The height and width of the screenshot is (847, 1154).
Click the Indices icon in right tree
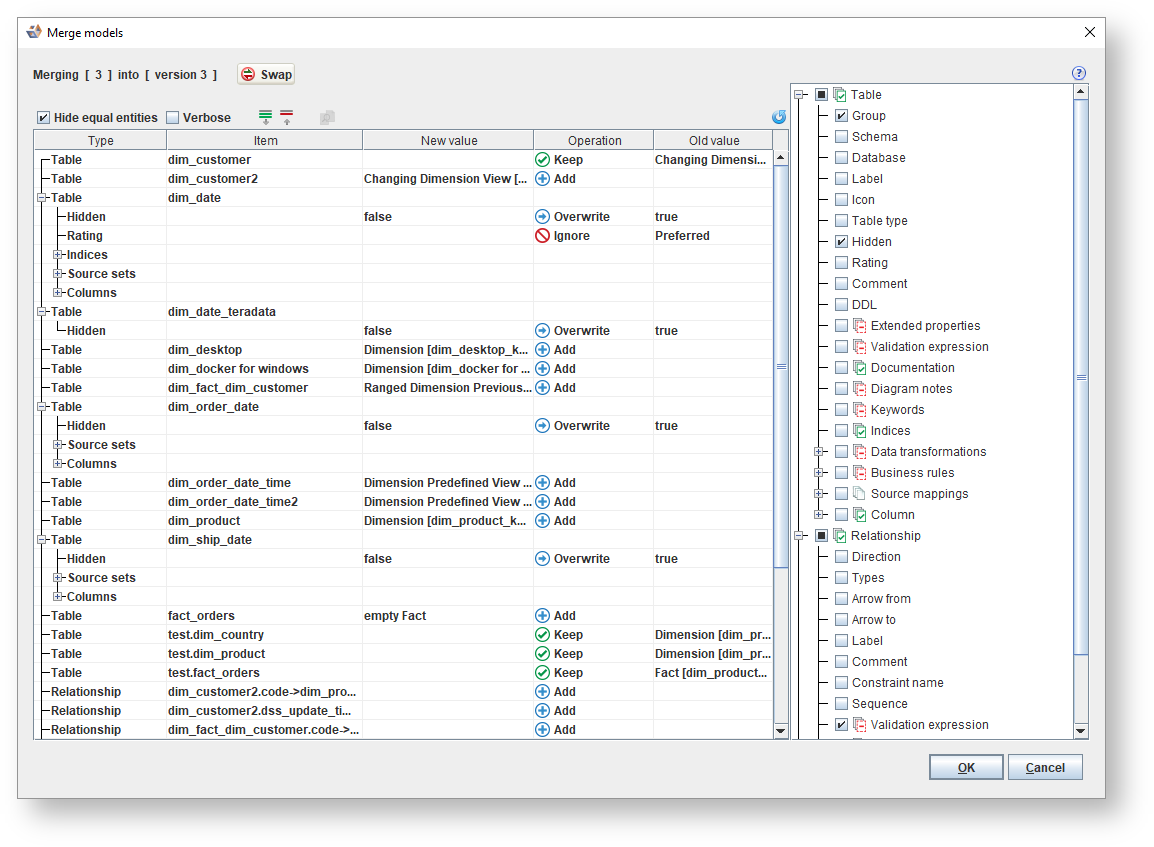point(859,430)
